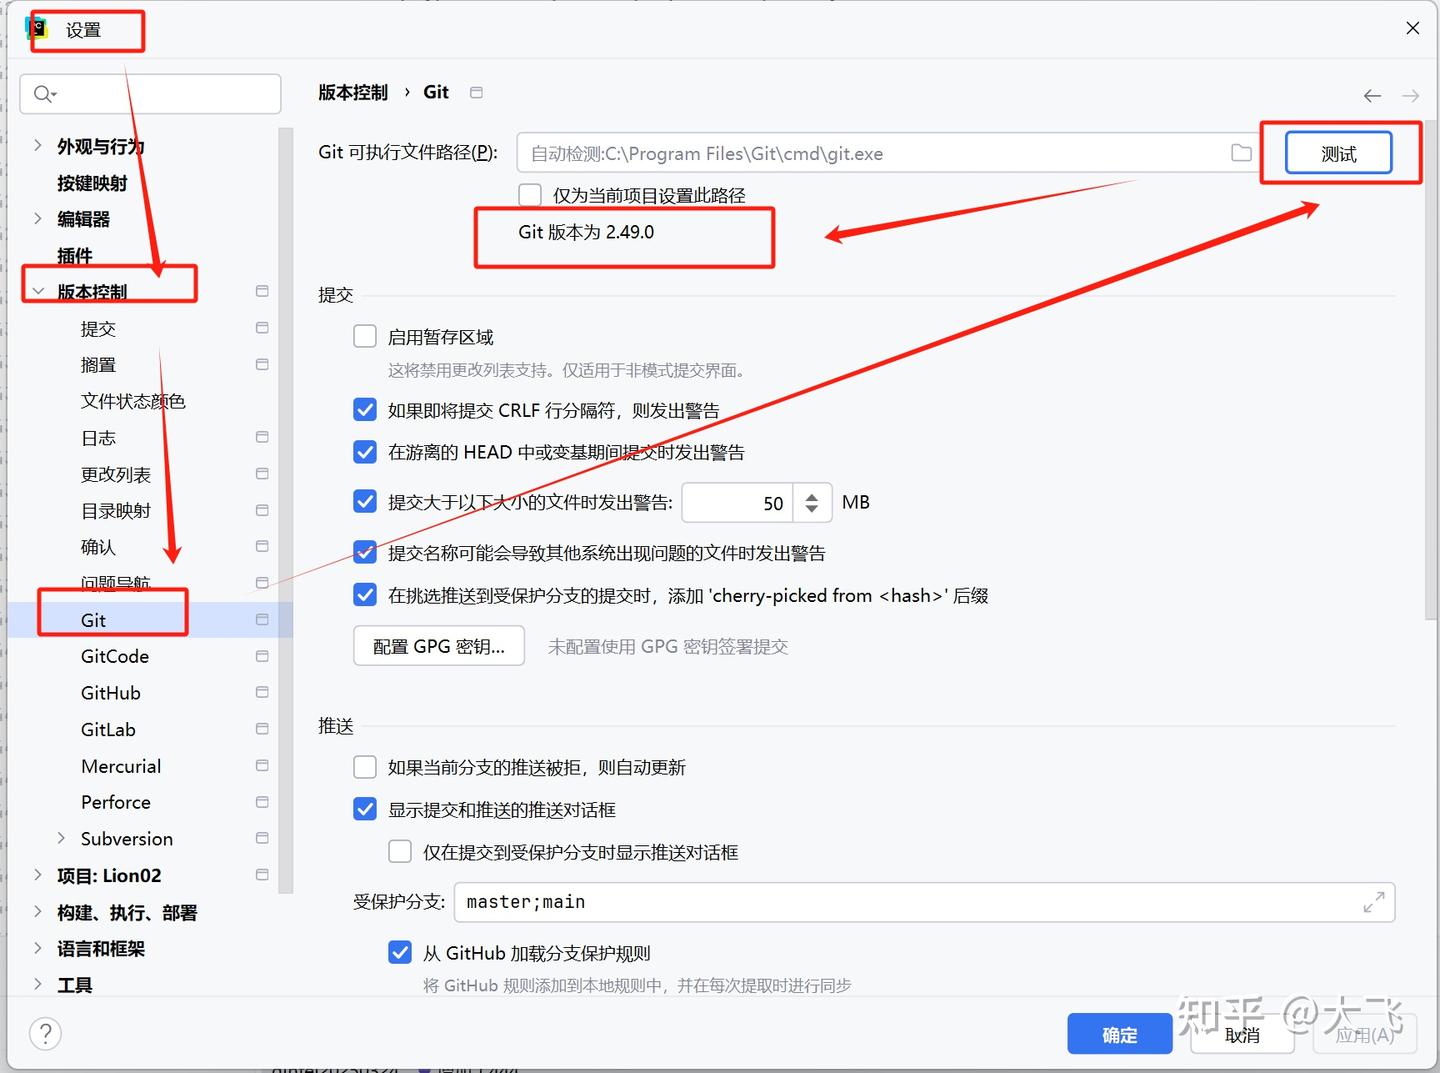Select the GitHub settings page
The height and width of the screenshot is (1073, 1440).
pos(110,692)
